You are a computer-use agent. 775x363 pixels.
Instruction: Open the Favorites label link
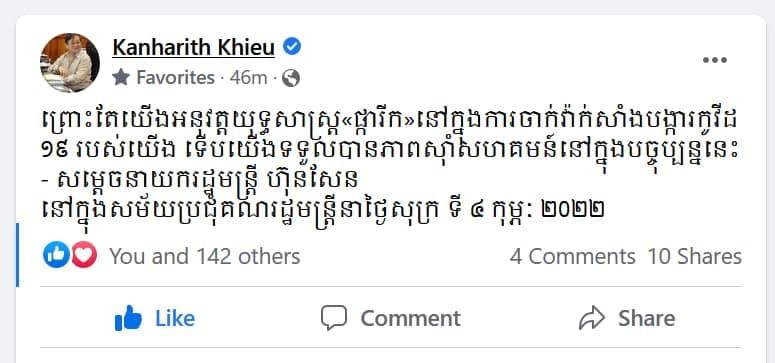tap(175, 78)
